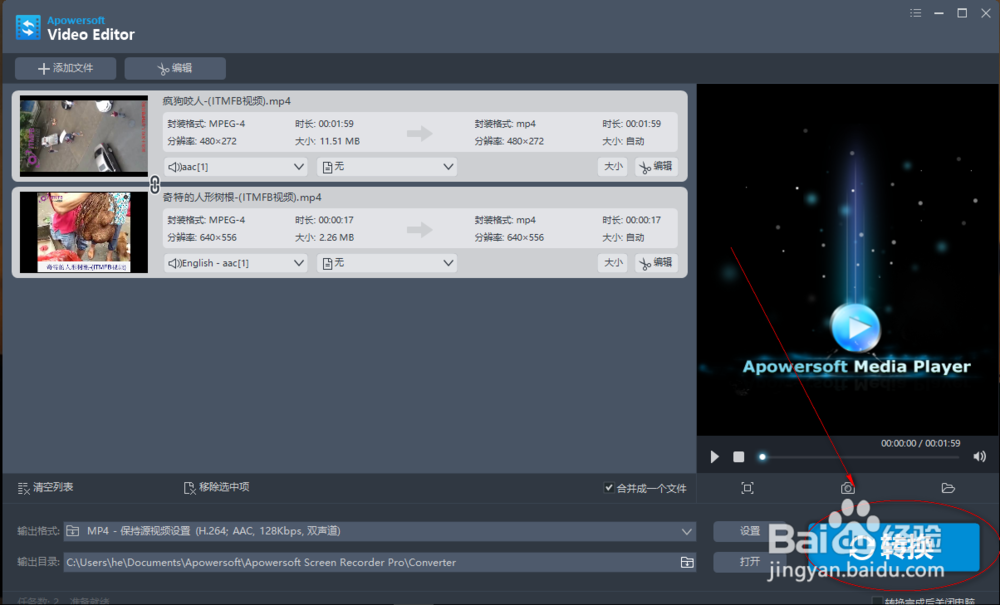1000x605 pixels.
Task: Click the playback progress slider
Action: (860, 456)
